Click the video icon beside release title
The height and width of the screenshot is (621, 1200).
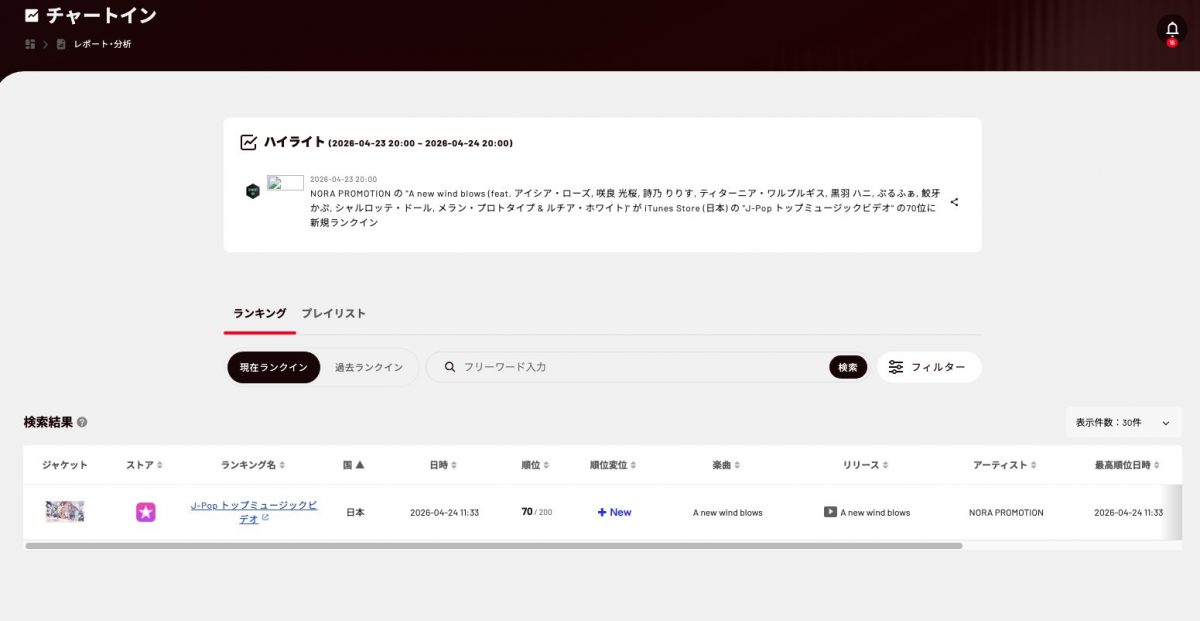pos(830,512)
